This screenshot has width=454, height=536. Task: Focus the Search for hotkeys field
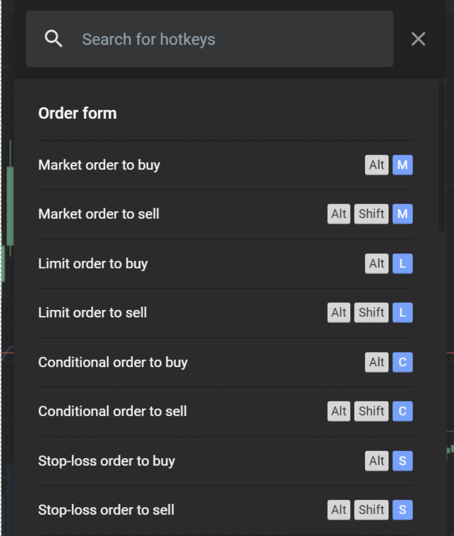coord(209,39)
